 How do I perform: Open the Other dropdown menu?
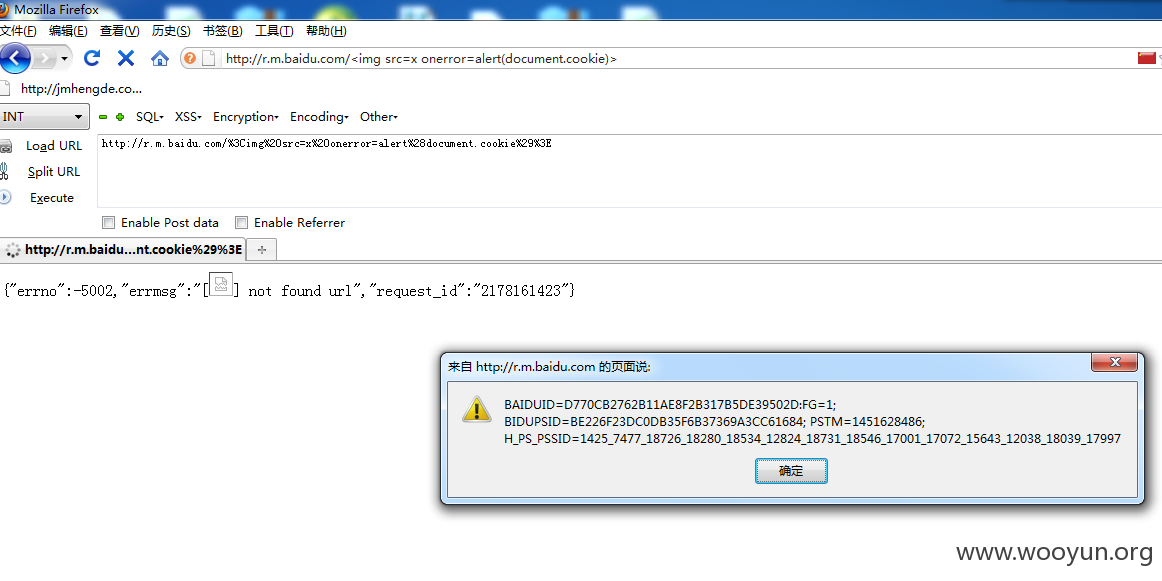379,117
